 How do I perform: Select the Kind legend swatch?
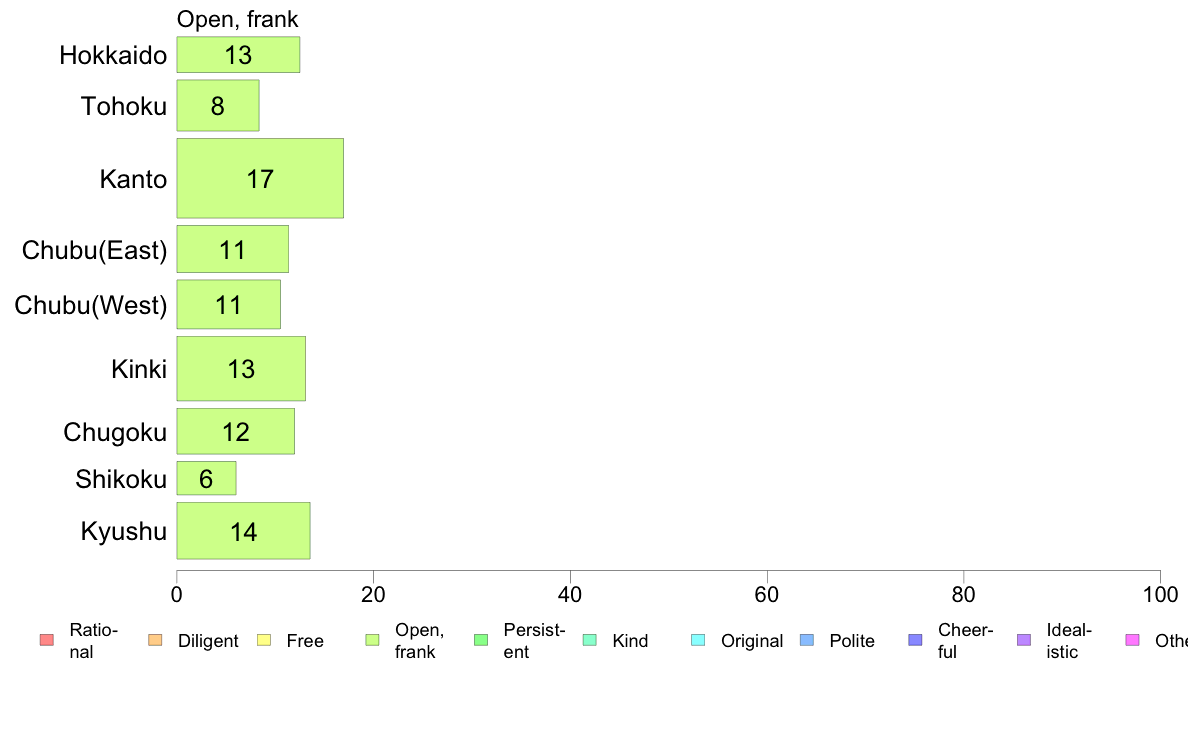pyautogui.click(x=589, y=640)
